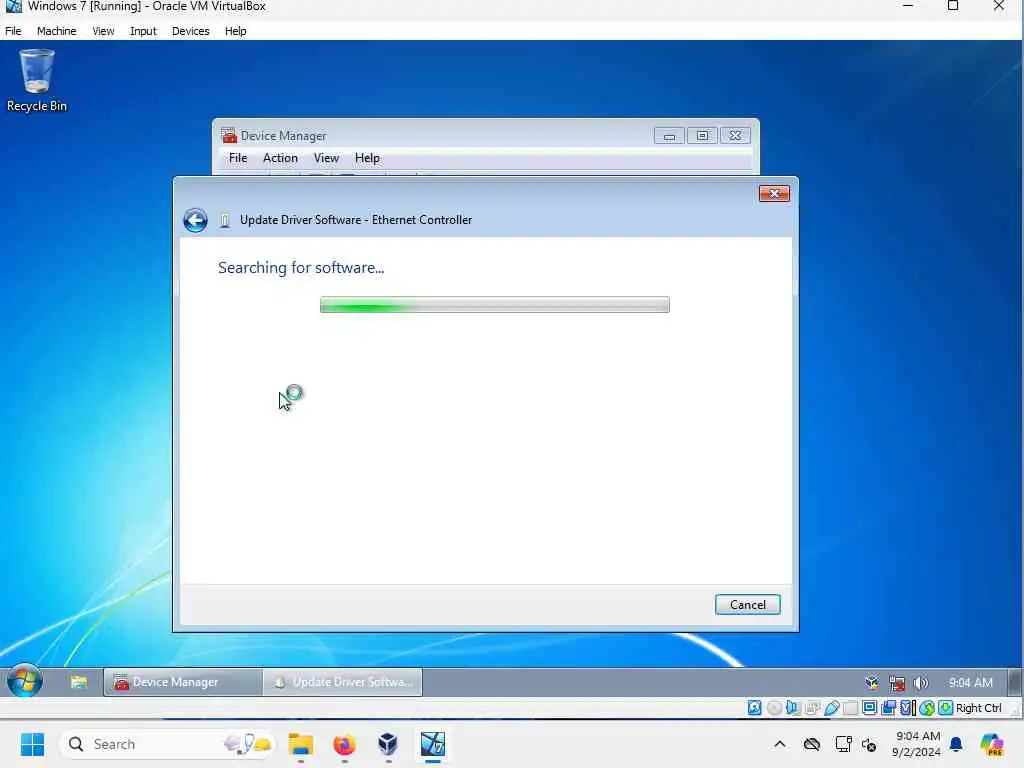The width and height of the screenshot is (1024, 768).
Task: Open Device Manager Help menu
Action: 367,158
